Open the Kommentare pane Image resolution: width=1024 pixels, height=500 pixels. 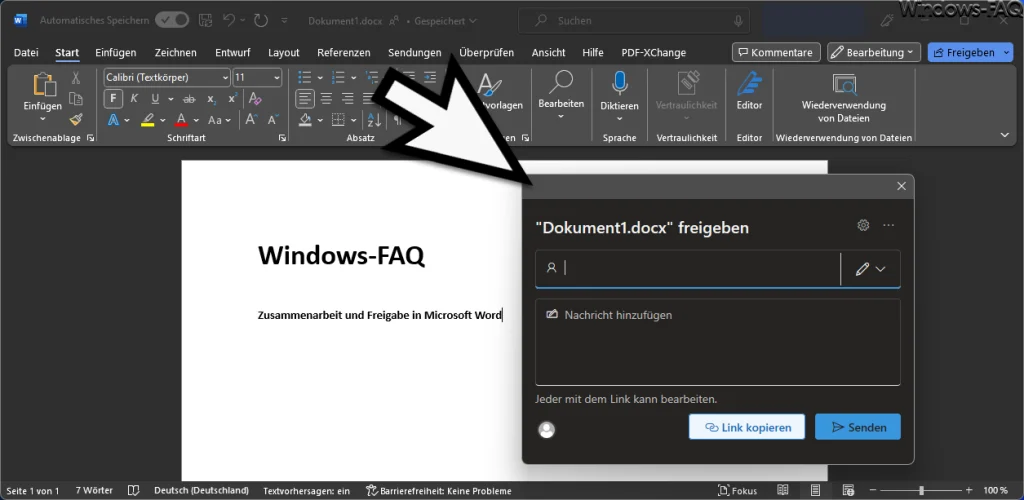[776, 53]
